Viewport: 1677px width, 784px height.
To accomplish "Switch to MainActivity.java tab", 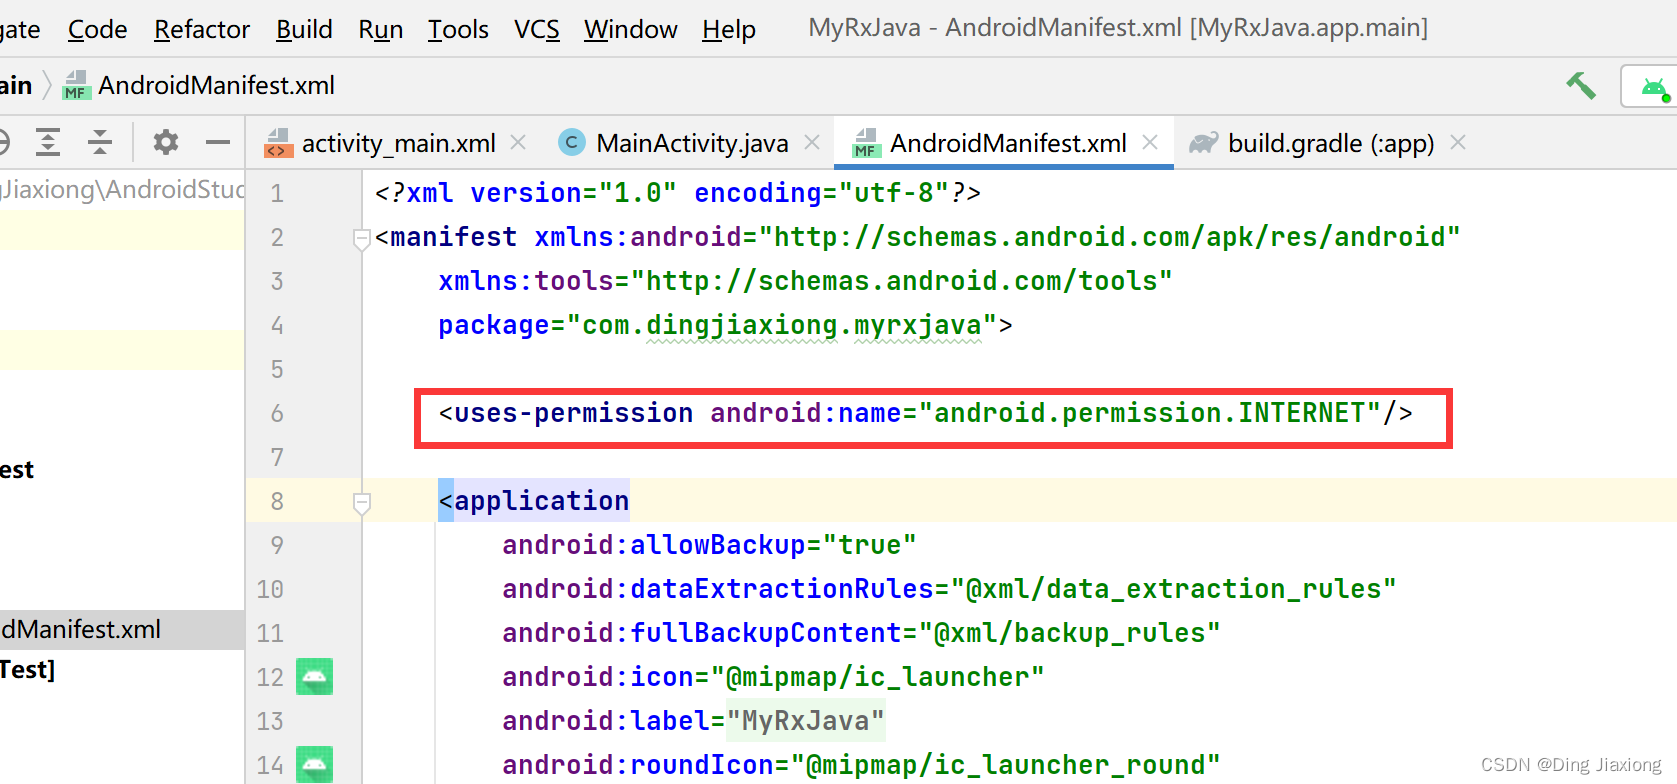I will pyautogui.click(x=692, y=144).
